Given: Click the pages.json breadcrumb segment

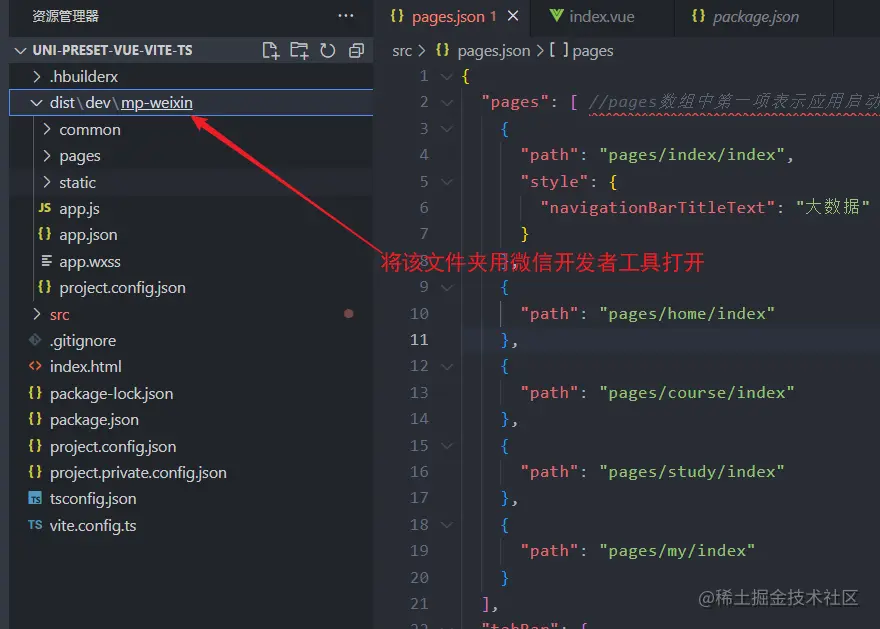Looking at the screenshot, I should (x=483, y=51).
